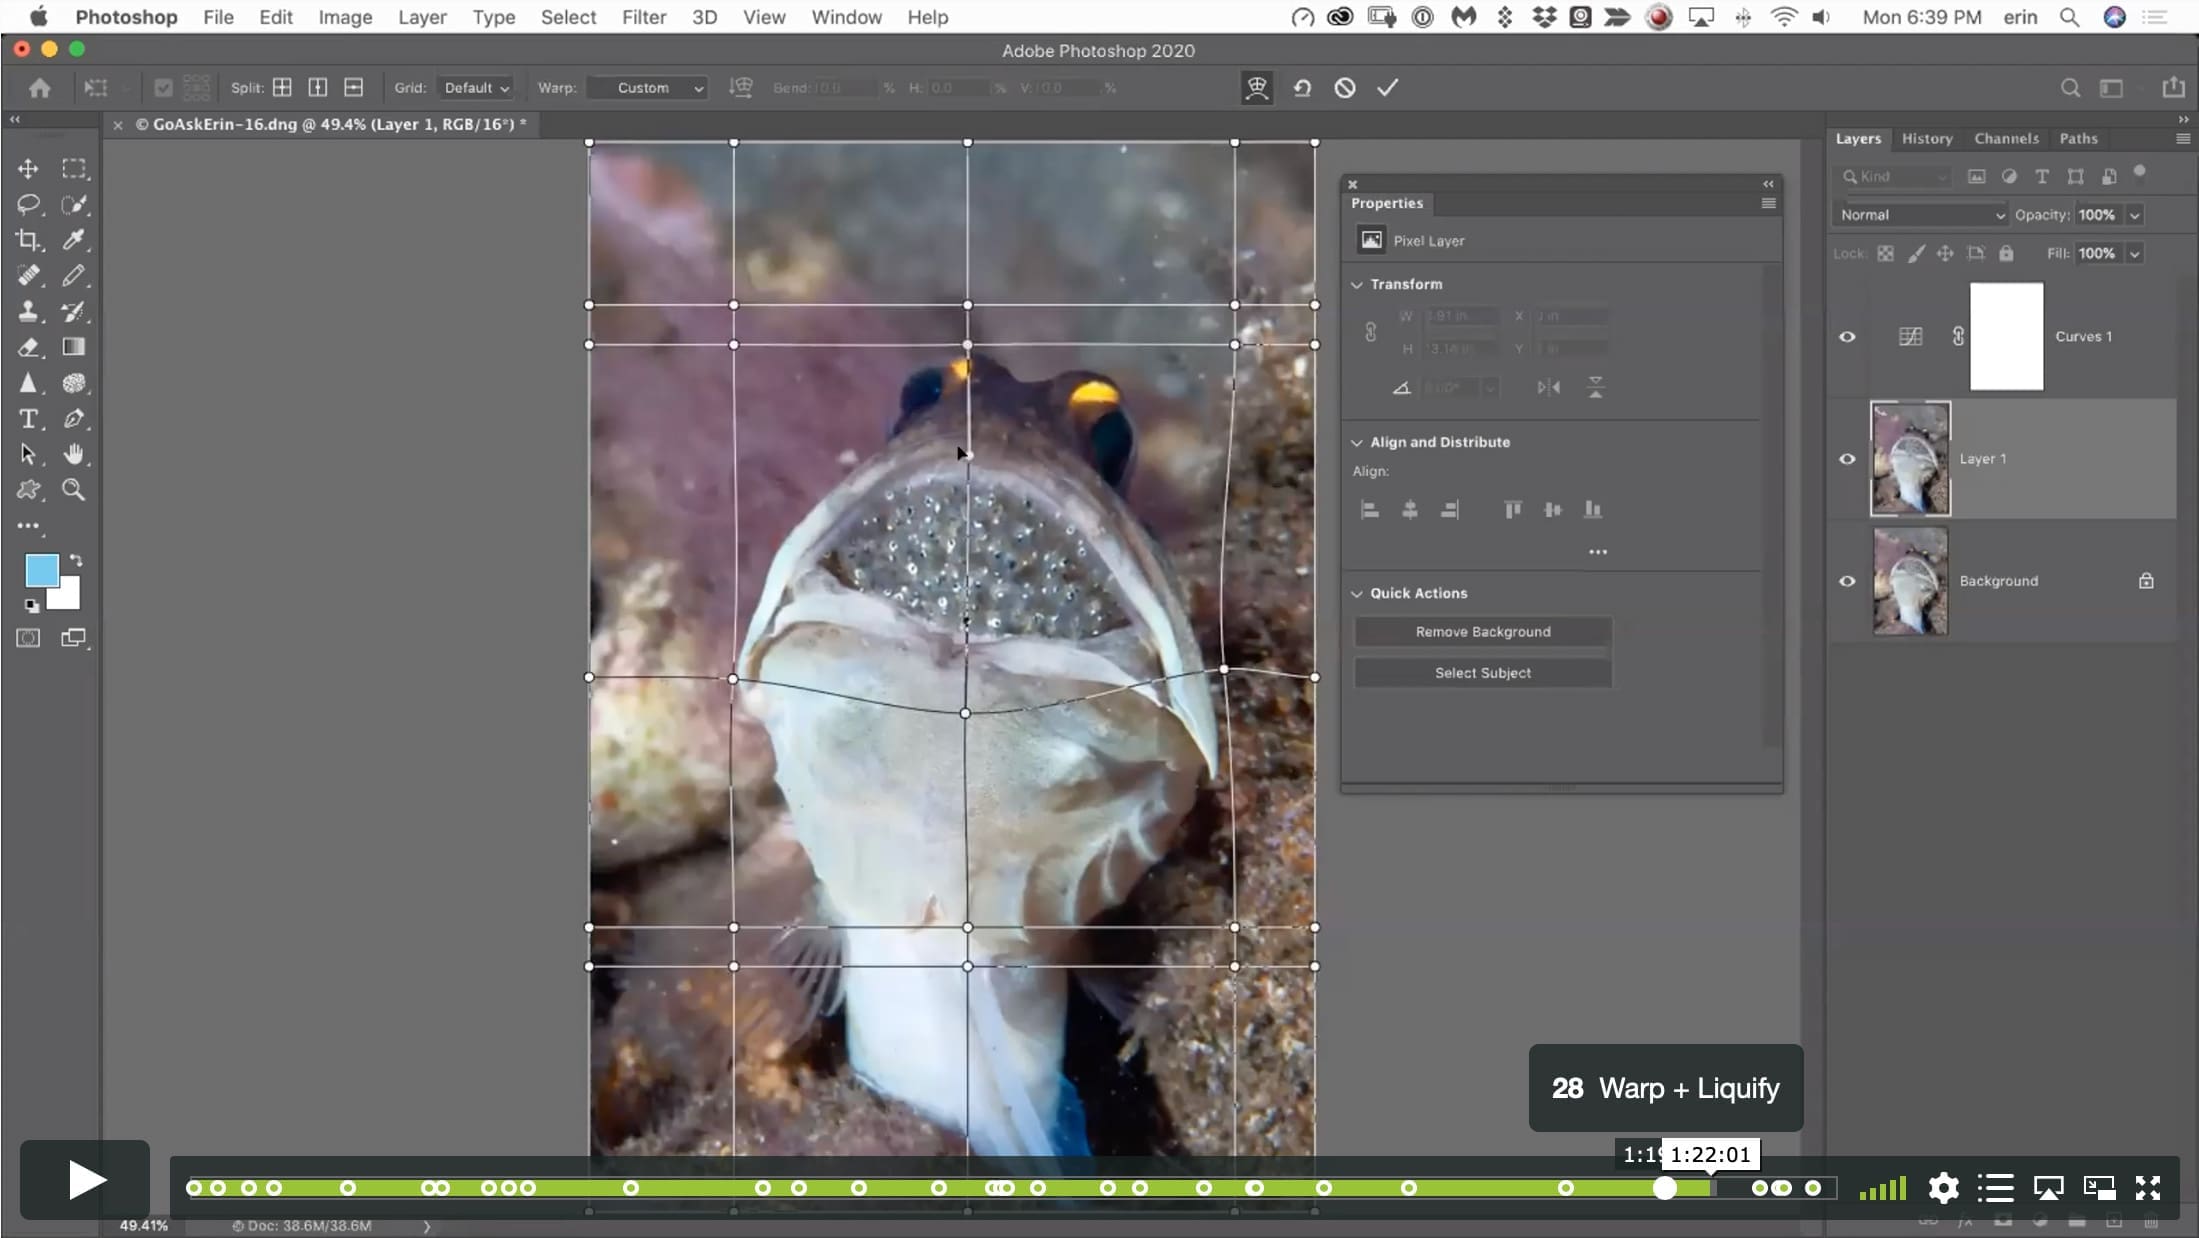Open the Fill slider dropdown
The width and height of the screenshot is (2199, 1238).
click(x=2134, y=254)
